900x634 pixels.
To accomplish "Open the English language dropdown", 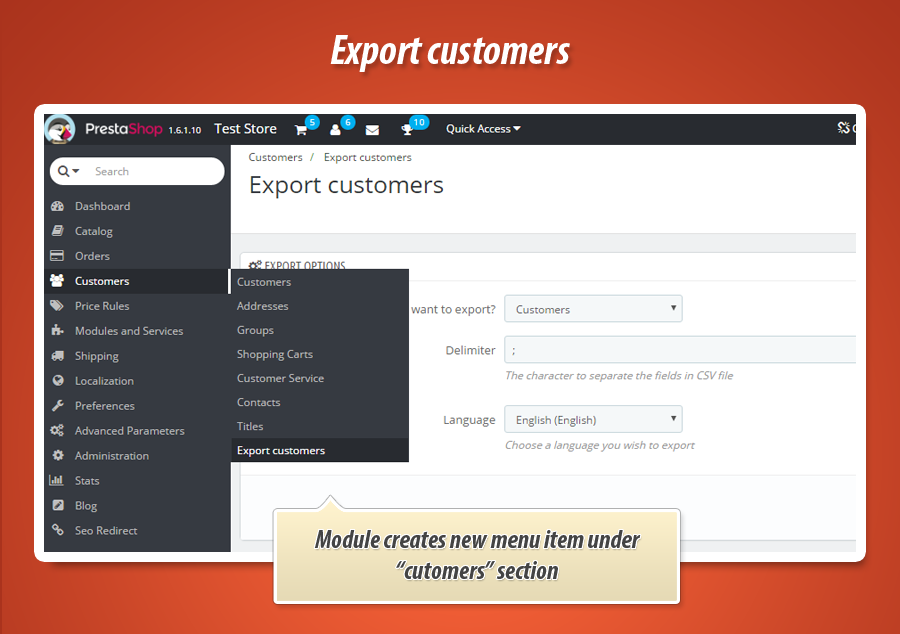I will tap(593, 420).
